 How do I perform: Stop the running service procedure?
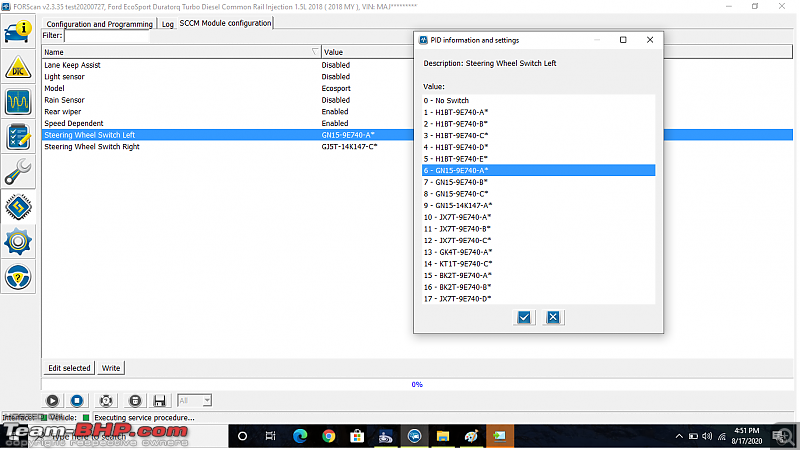point(77,401)
